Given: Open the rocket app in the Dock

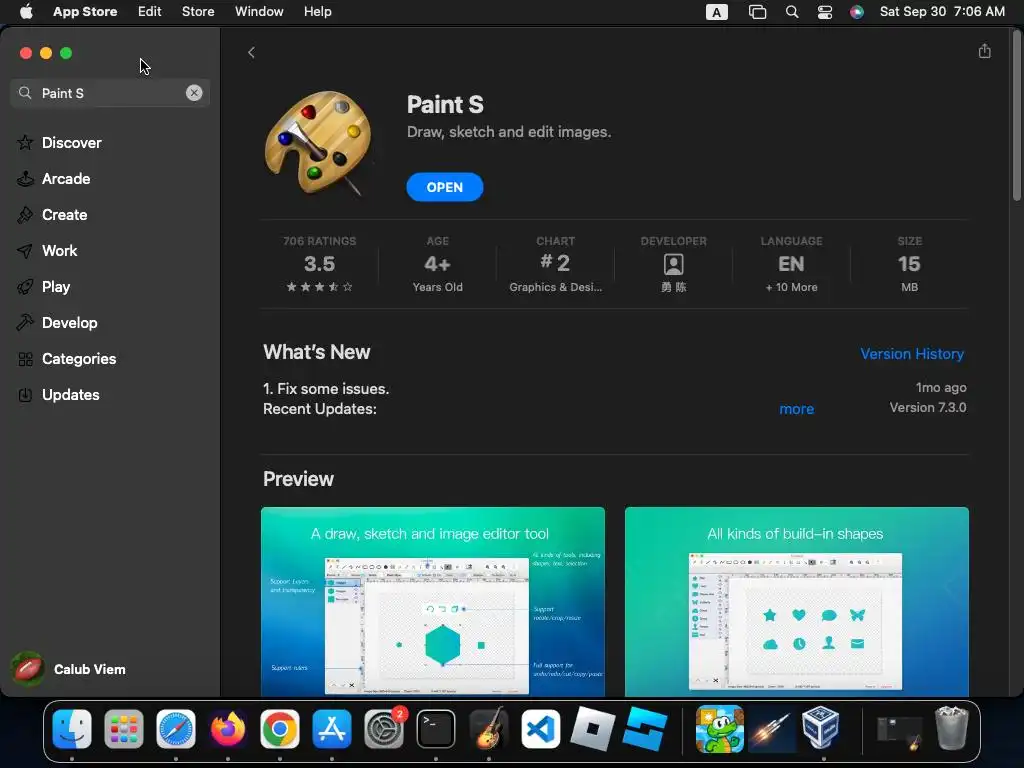Looking at the screenshot, I should 771,729.
